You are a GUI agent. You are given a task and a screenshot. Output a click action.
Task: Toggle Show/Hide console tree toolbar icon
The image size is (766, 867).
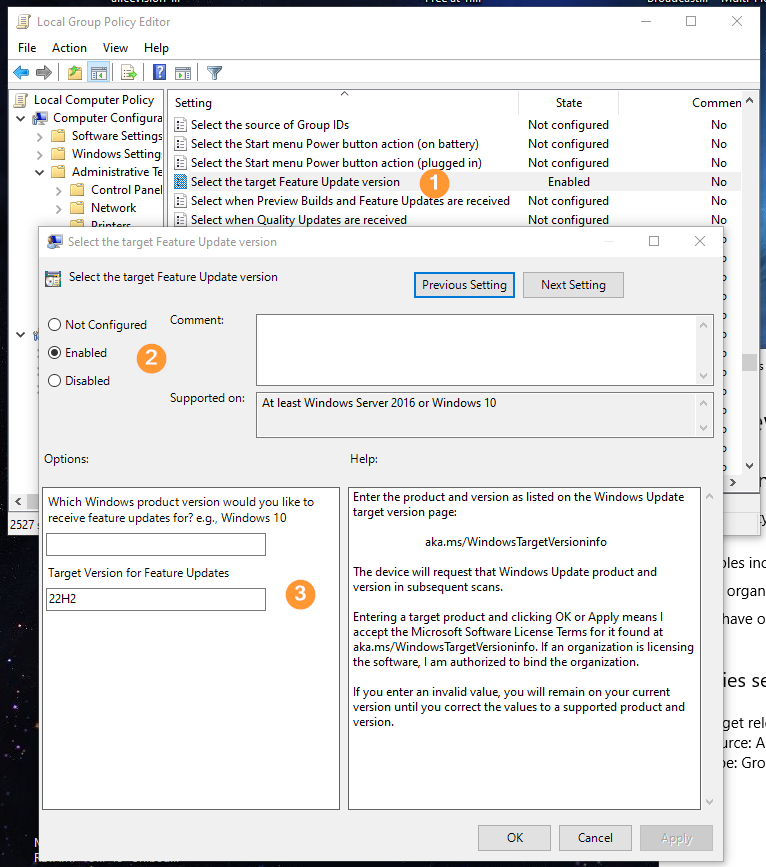click(99, 72)
